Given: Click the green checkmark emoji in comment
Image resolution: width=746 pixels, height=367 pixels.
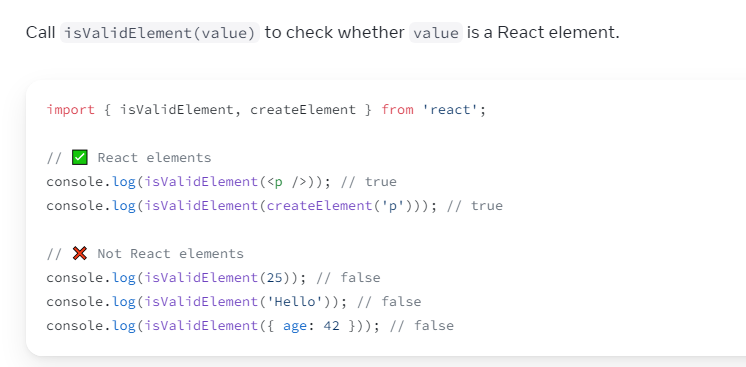Looking at the screenshot, I should point(80,157).
